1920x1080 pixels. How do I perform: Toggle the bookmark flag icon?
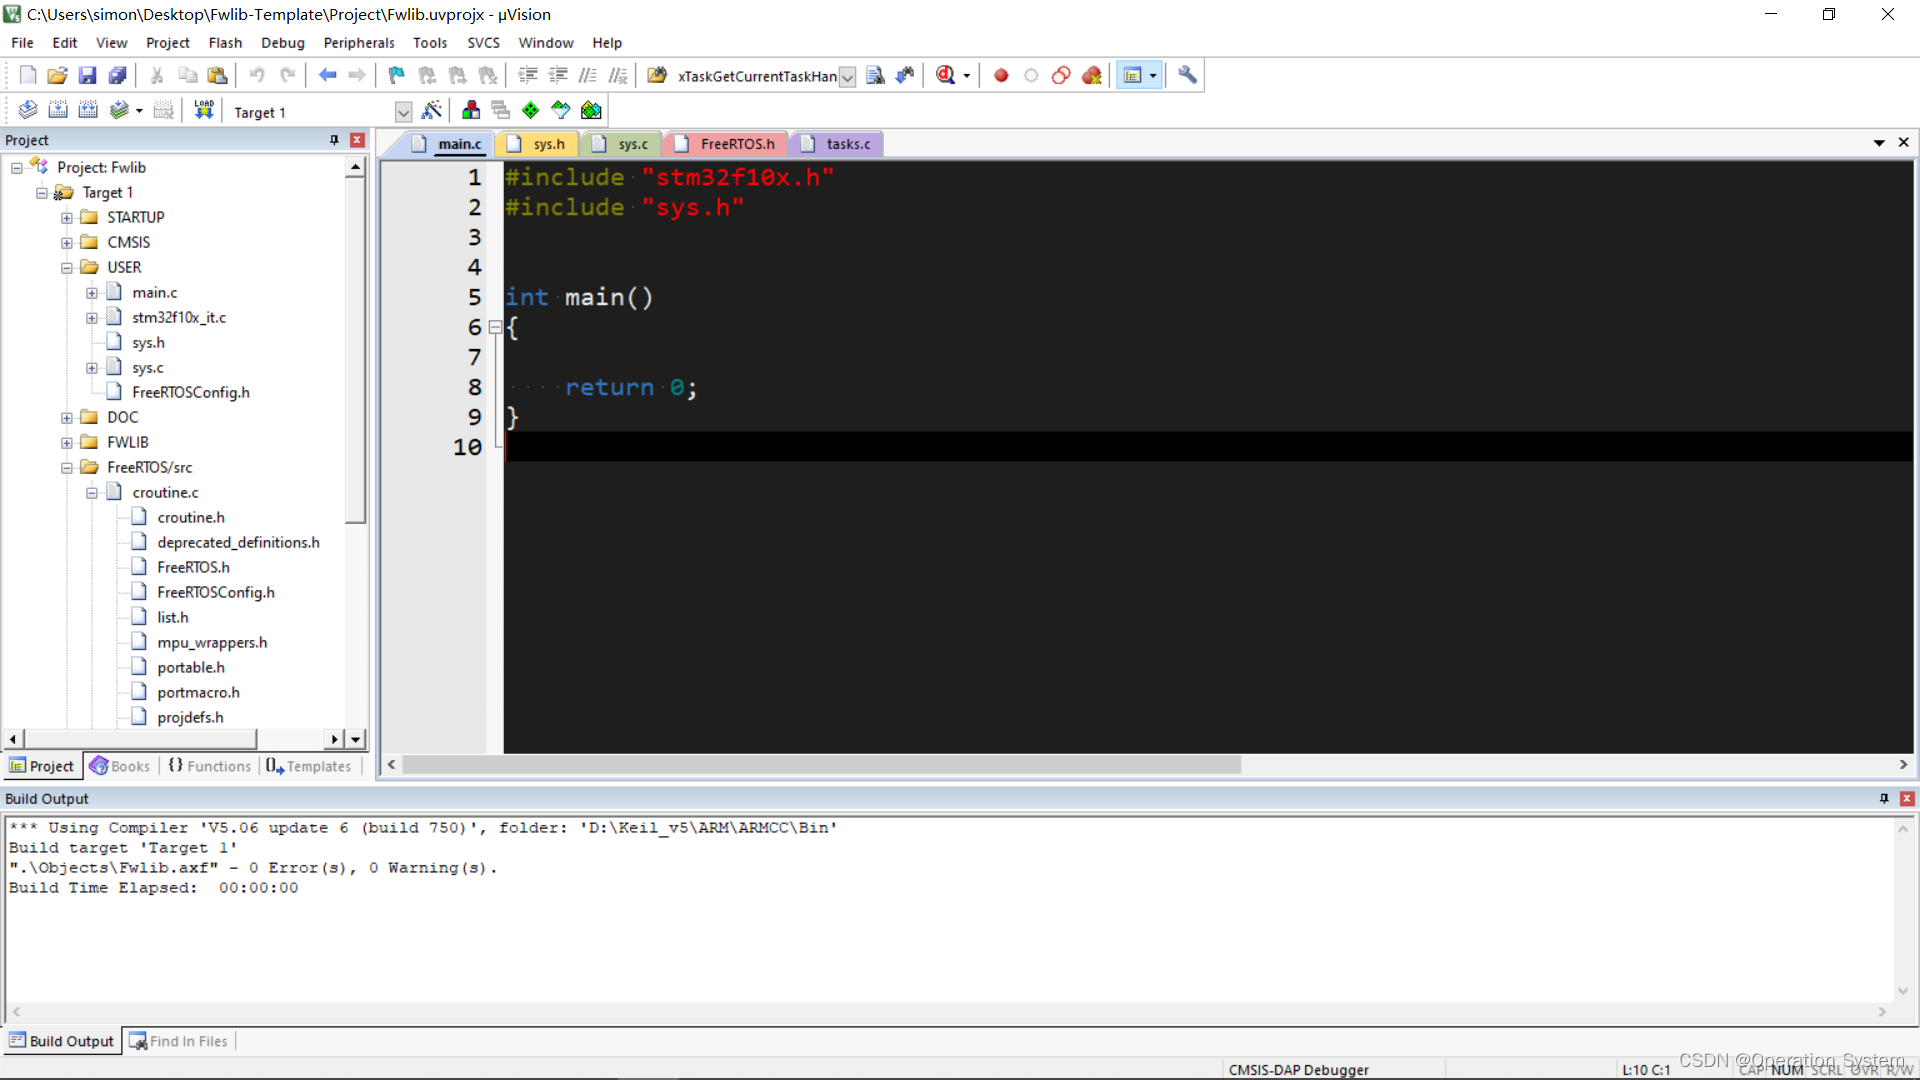coord(397,75)
